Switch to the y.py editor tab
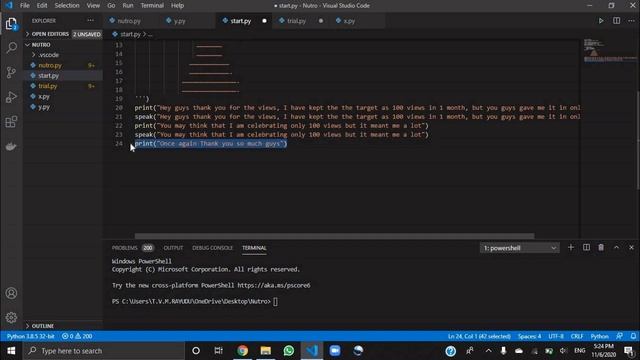Image resolution: width=640 pixels, height=360 pixels. [180, 21]
